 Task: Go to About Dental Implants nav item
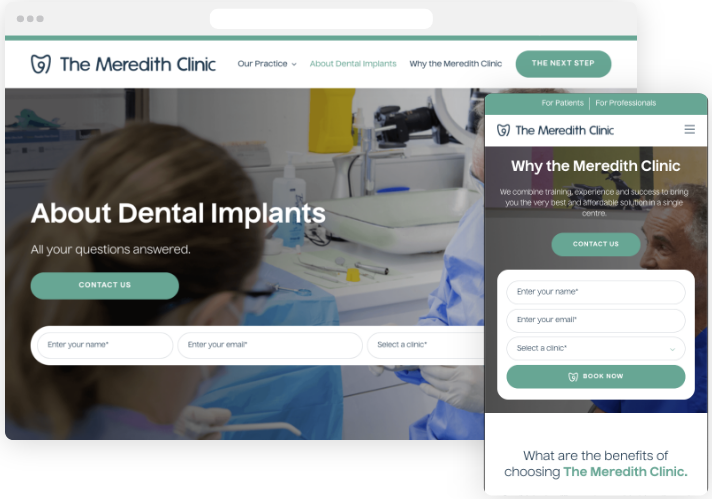(353, 64)
